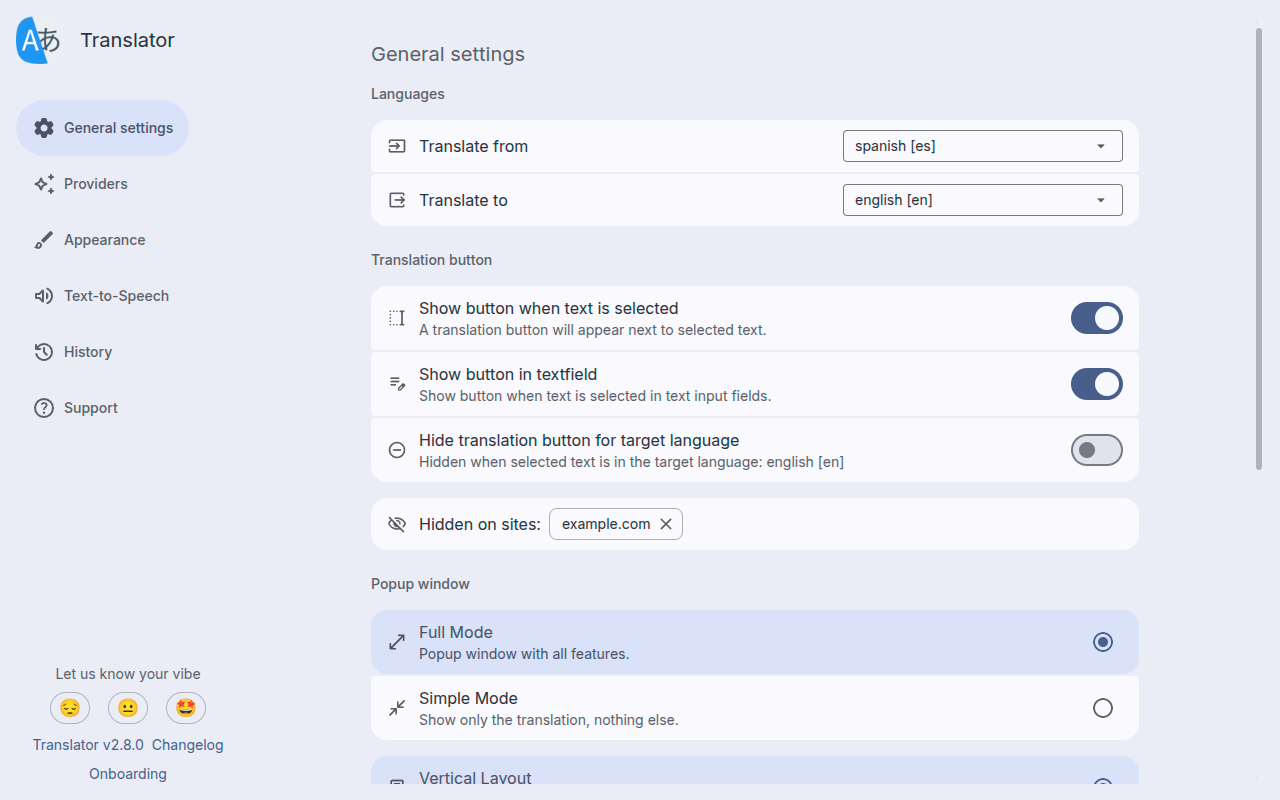Viewport: 1280px width, 800px height.
Task: Open the Translate from language dropdown
Action: (983, 146)
